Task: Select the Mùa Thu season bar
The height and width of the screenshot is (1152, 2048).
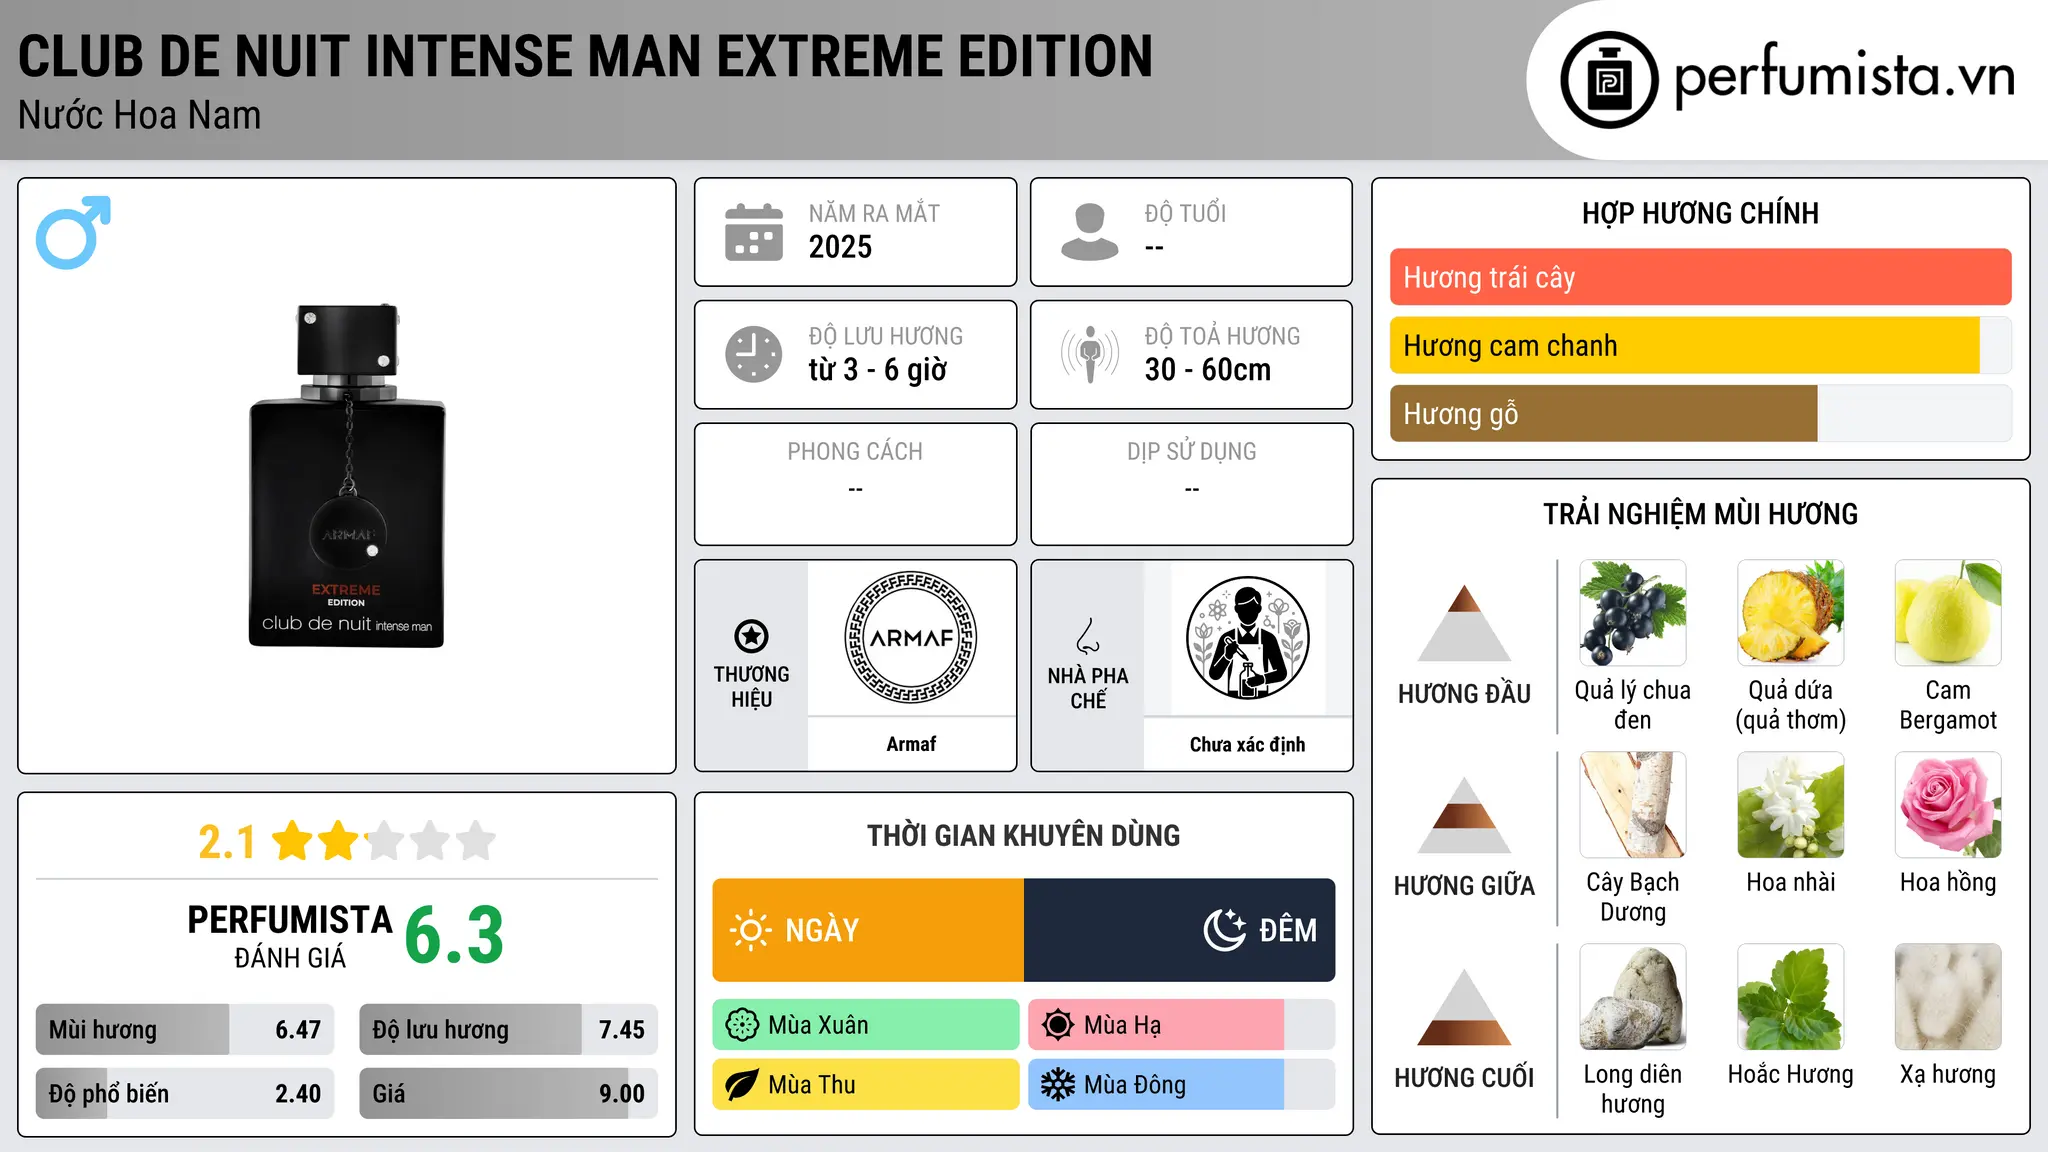Action: [866, 1085]
